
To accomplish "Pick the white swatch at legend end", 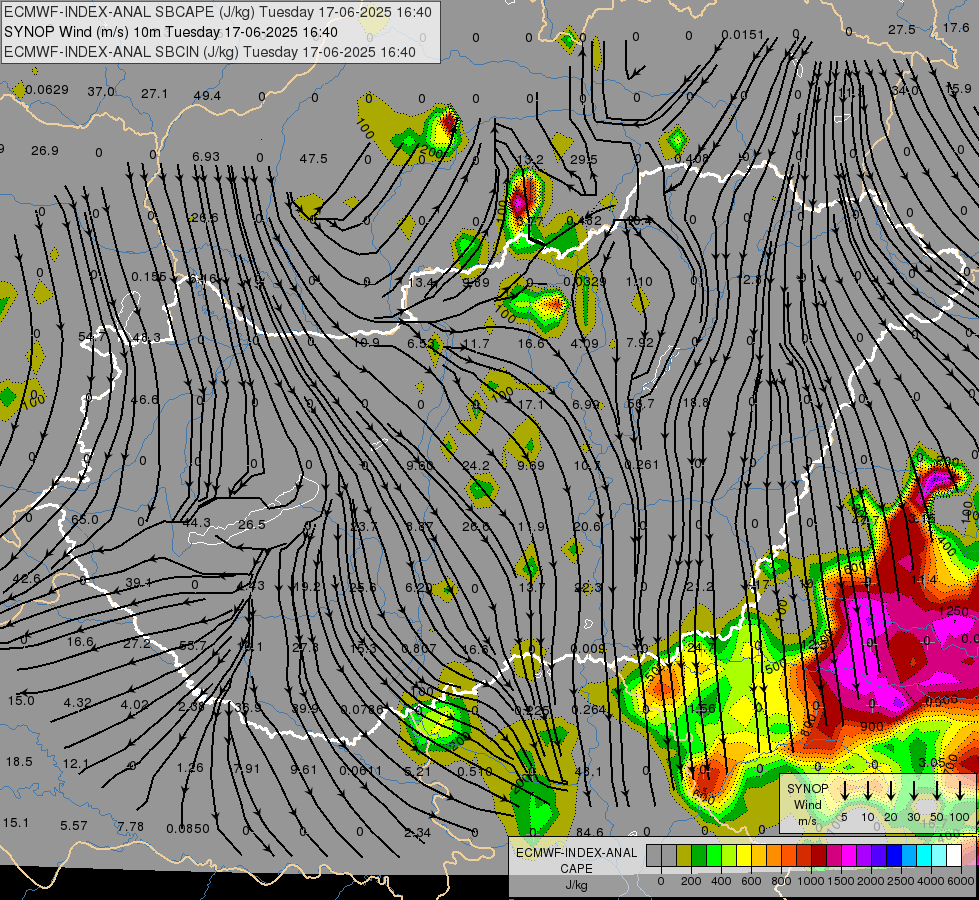I will tap(954, 856).
